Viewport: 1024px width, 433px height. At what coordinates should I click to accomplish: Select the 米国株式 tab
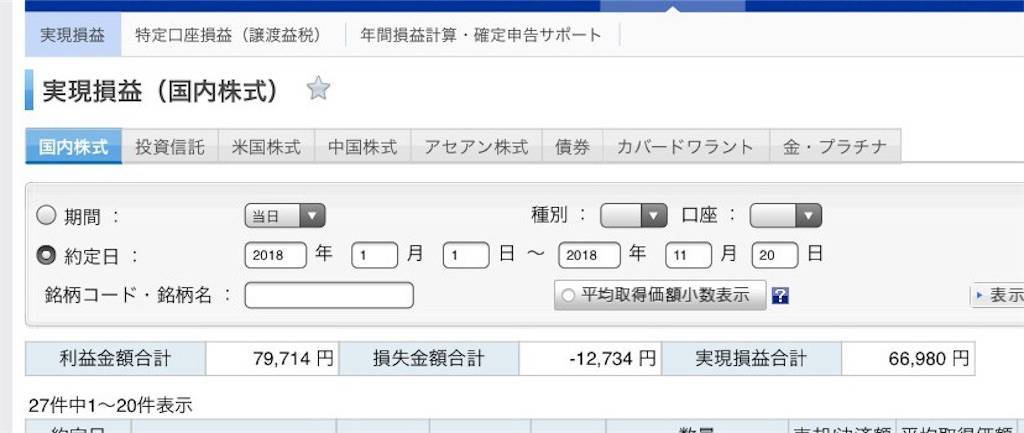(266, 146)
